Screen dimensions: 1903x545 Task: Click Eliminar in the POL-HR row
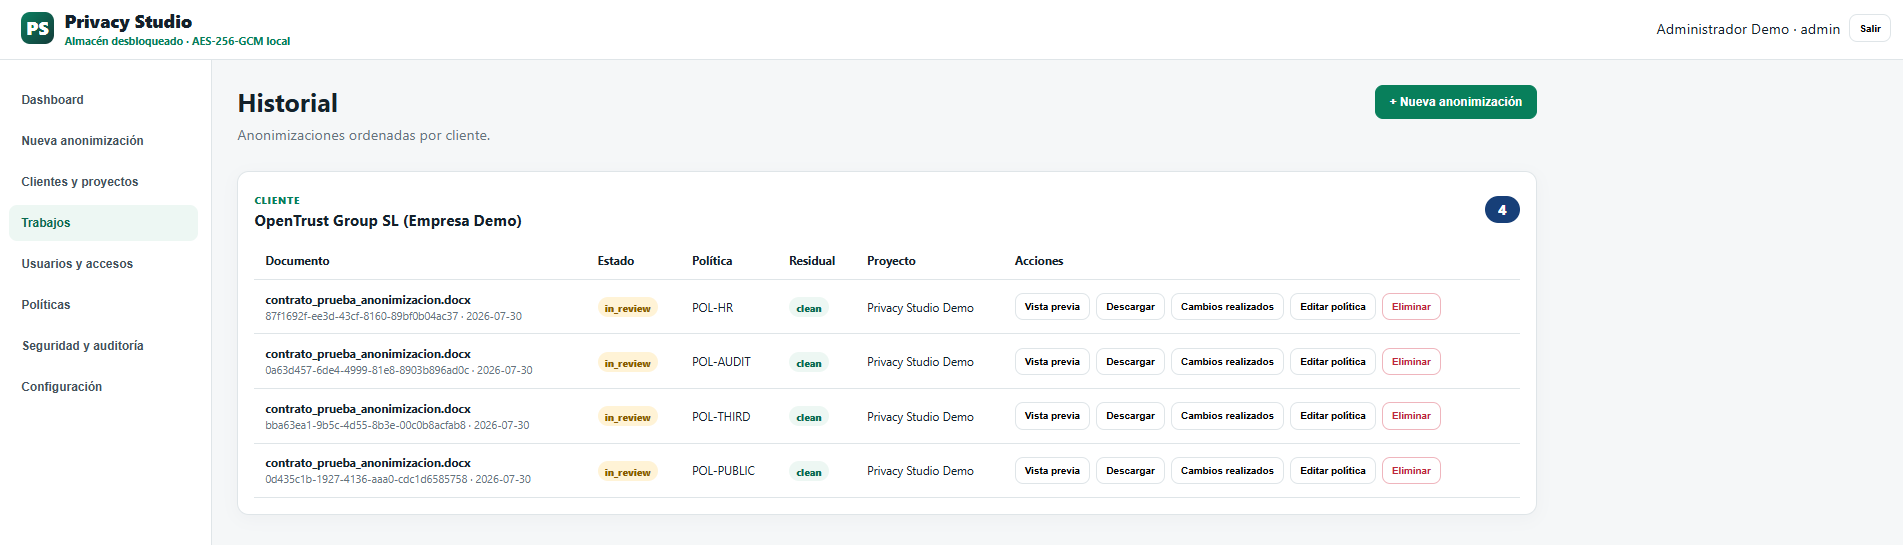click(1411, 307)
